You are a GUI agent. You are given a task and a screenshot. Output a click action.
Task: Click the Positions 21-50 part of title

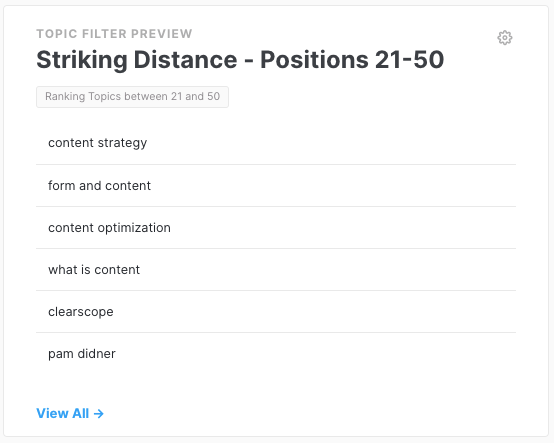pos(352,59)
